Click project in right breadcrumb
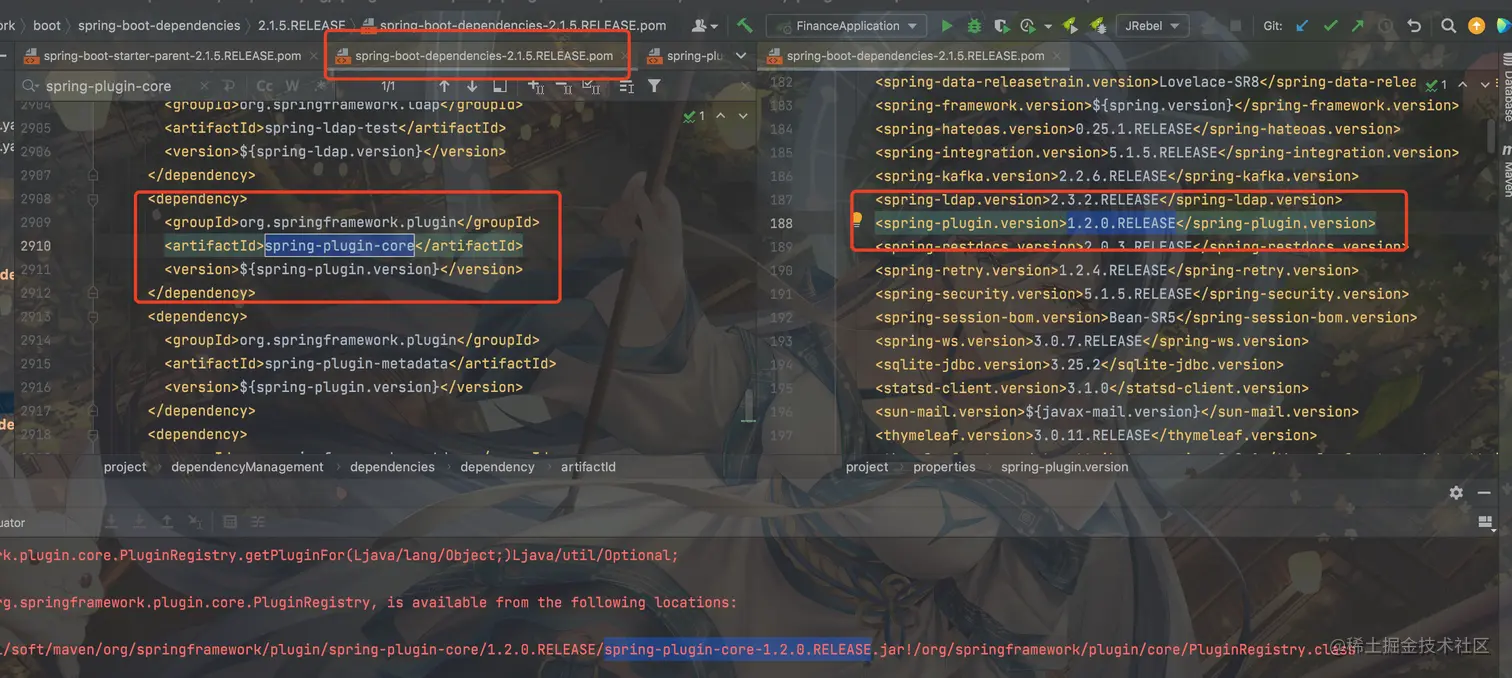Screen dimensions: 1512x678 [x=867, y=467]
